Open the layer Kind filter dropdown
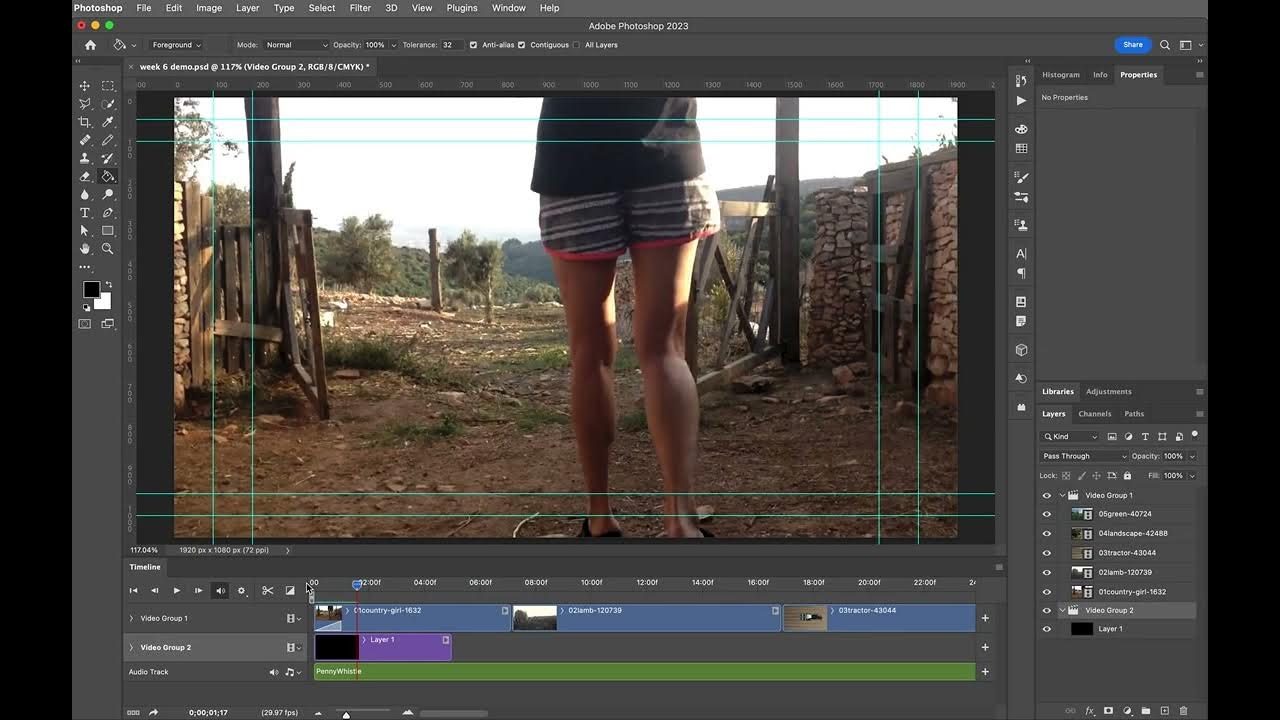1280x720 pixels. pyautogui.click(x=1070, y=436)
